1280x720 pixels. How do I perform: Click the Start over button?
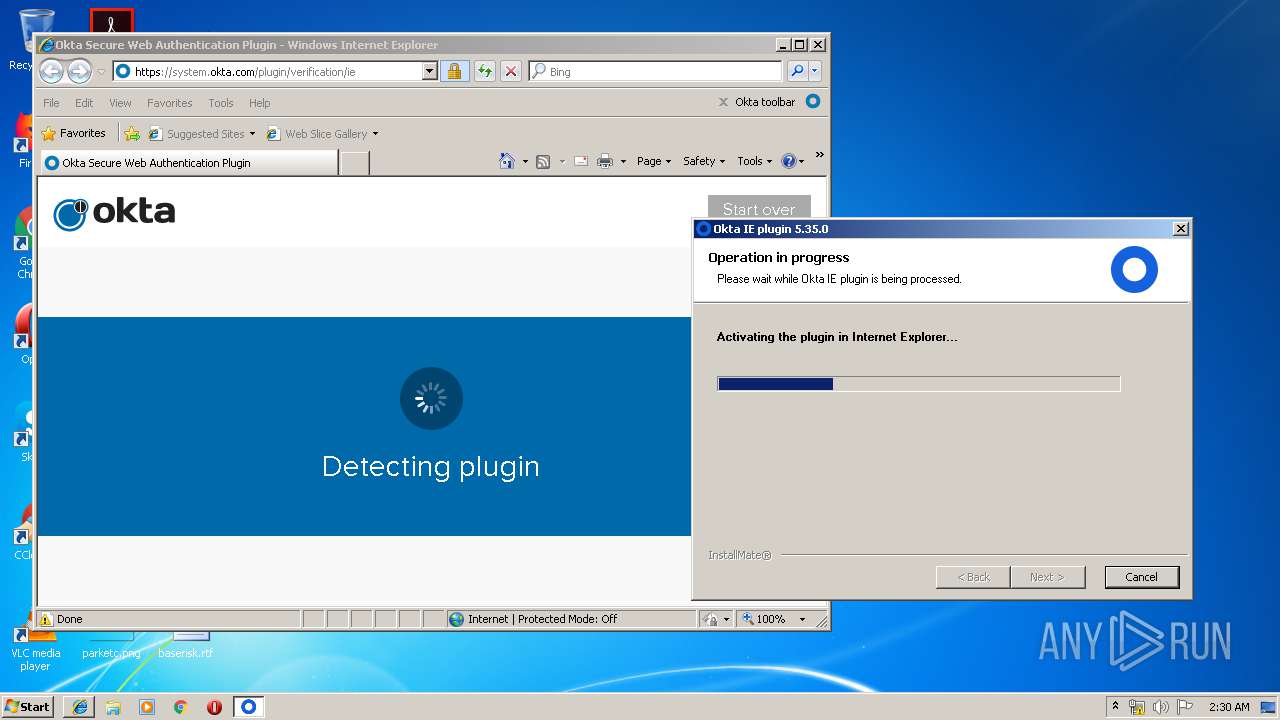click(759, 206)
